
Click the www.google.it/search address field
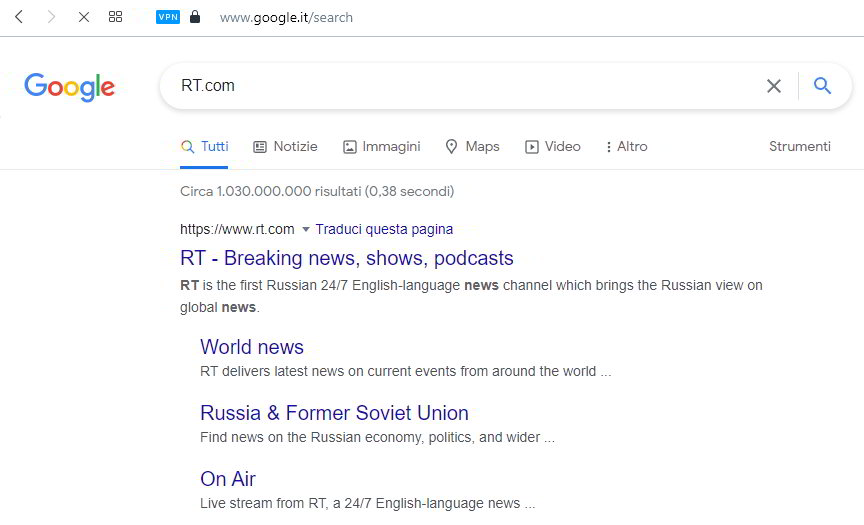pyautogui.click(x=286, y=18)
